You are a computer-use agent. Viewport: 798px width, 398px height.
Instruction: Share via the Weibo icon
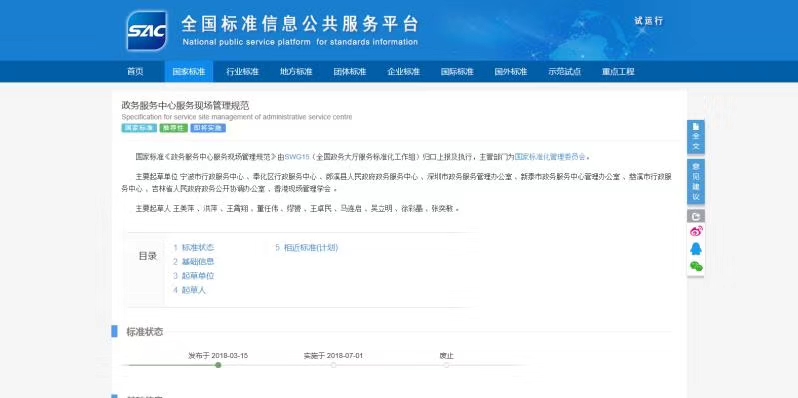coord(696,232)
